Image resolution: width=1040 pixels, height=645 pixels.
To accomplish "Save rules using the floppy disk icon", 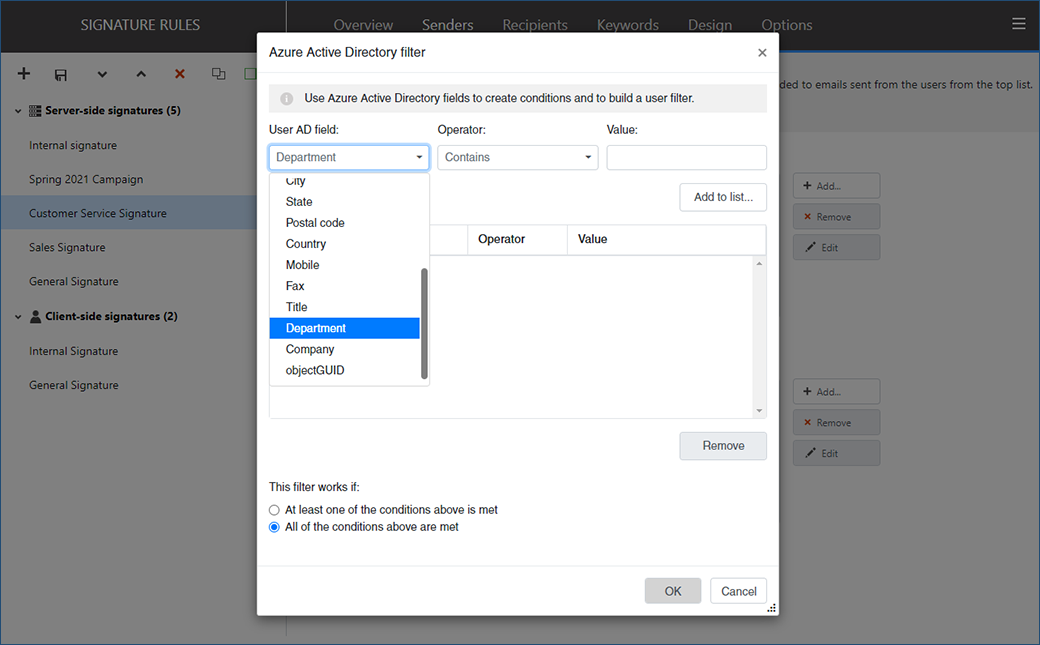I will 60,74.
